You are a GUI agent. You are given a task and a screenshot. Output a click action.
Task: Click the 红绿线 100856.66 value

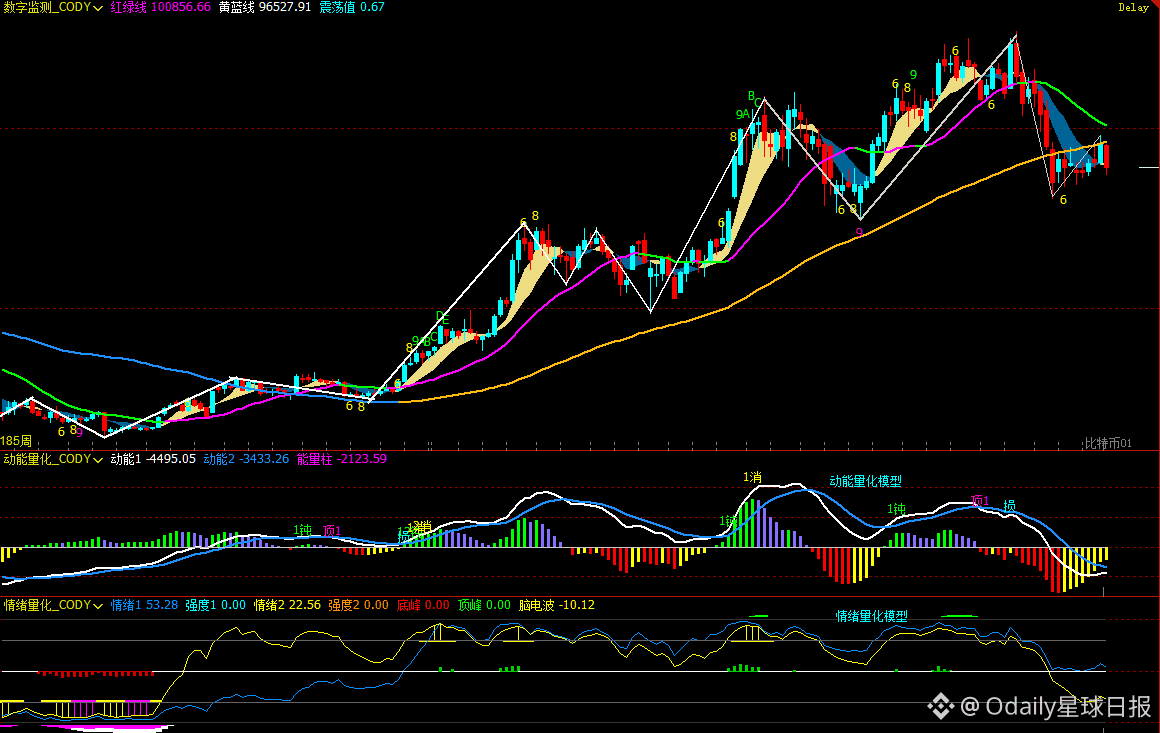pos(161,7)
